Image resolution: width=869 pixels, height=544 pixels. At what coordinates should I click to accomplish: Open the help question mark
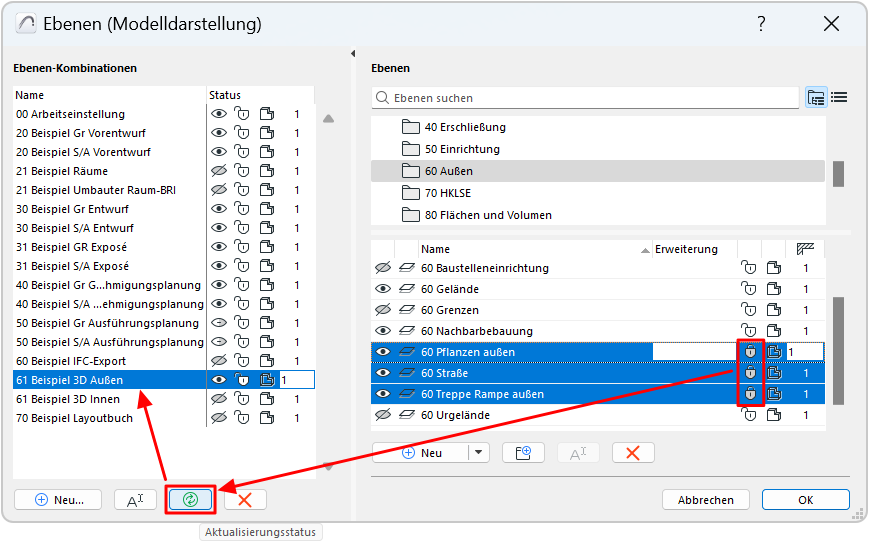click(761, 24)
